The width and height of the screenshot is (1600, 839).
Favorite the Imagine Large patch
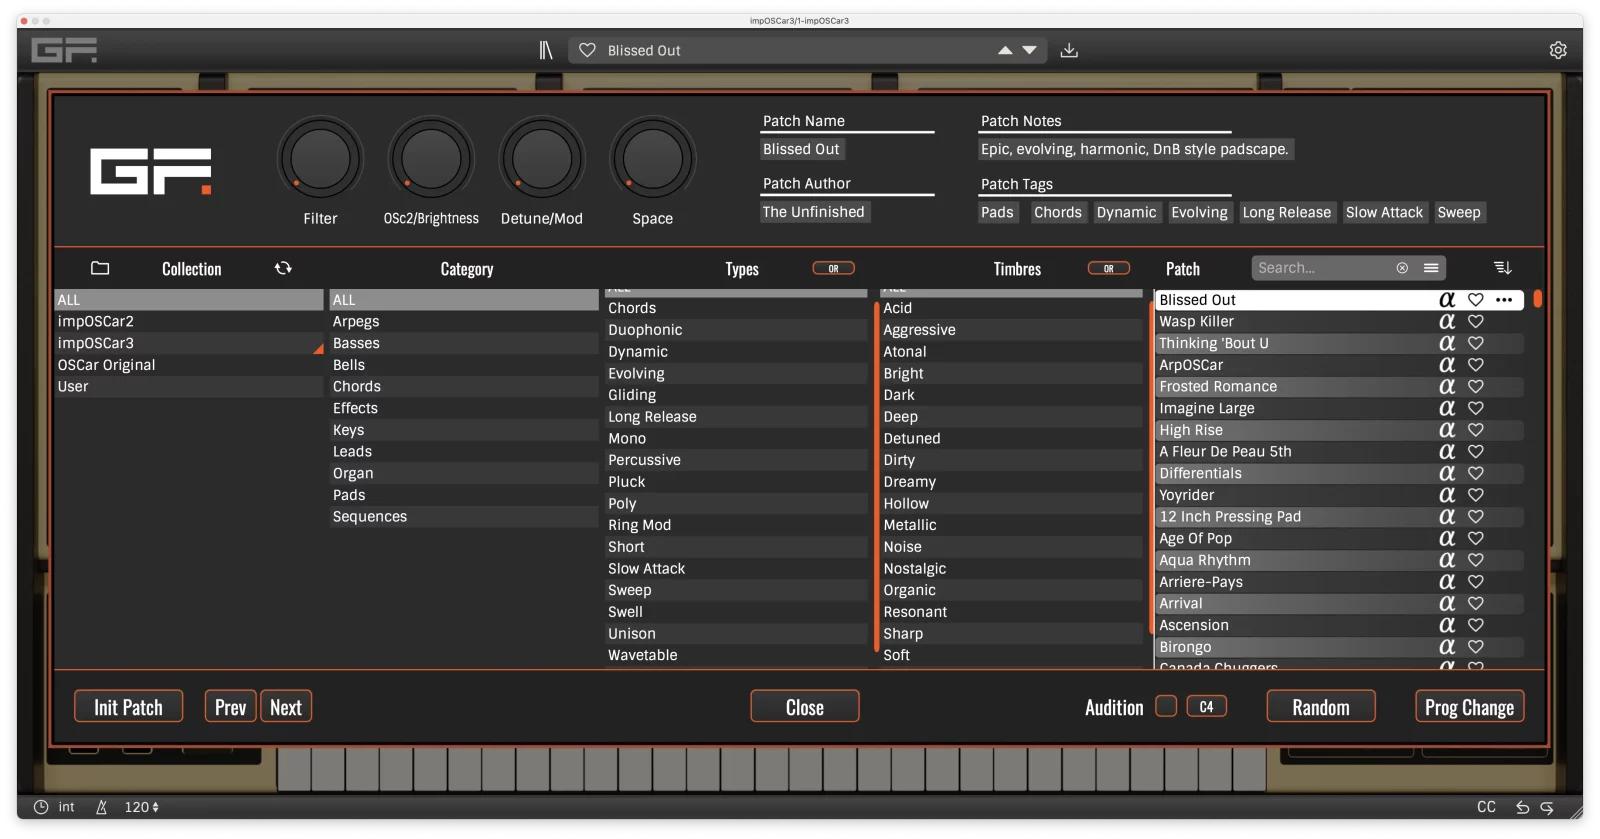pyautogui.click(x=1475, y=408)
